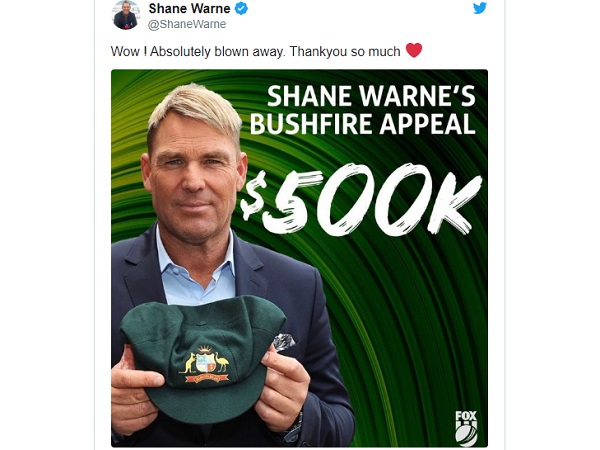Select the "Absolutely blown away" tweet text
600x450 pixels.
[x=217, y=51]
